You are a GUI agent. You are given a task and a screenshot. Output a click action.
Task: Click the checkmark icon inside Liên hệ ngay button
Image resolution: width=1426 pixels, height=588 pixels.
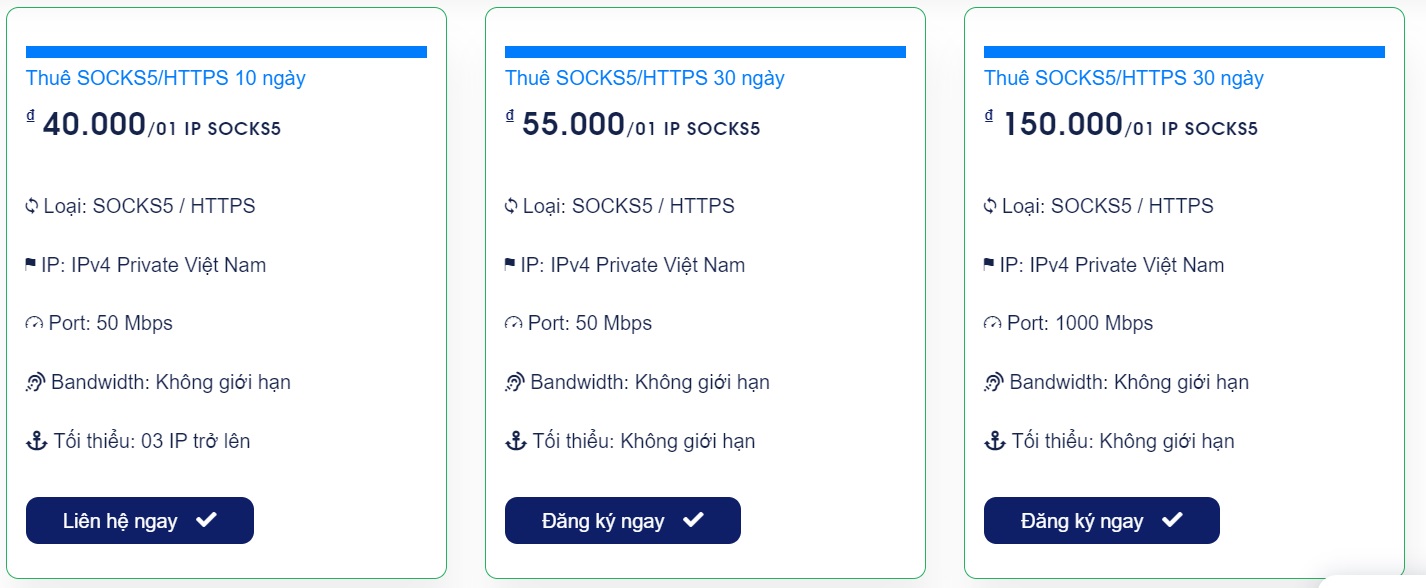[x=208, y=520]
